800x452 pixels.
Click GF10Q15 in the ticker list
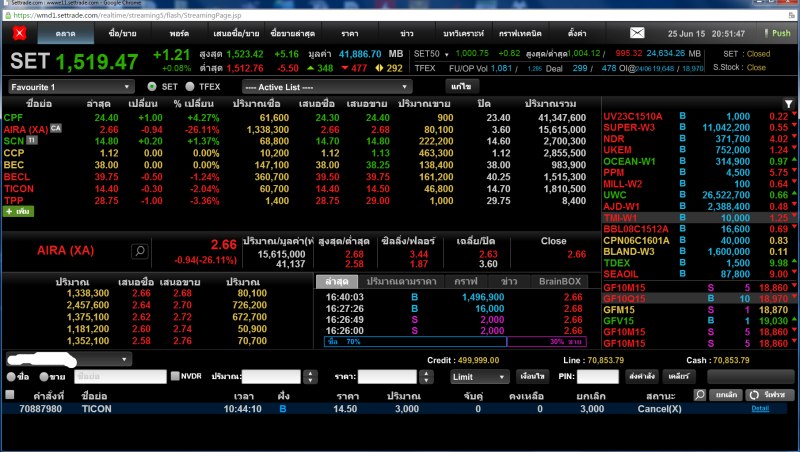(x=624, y=298)
